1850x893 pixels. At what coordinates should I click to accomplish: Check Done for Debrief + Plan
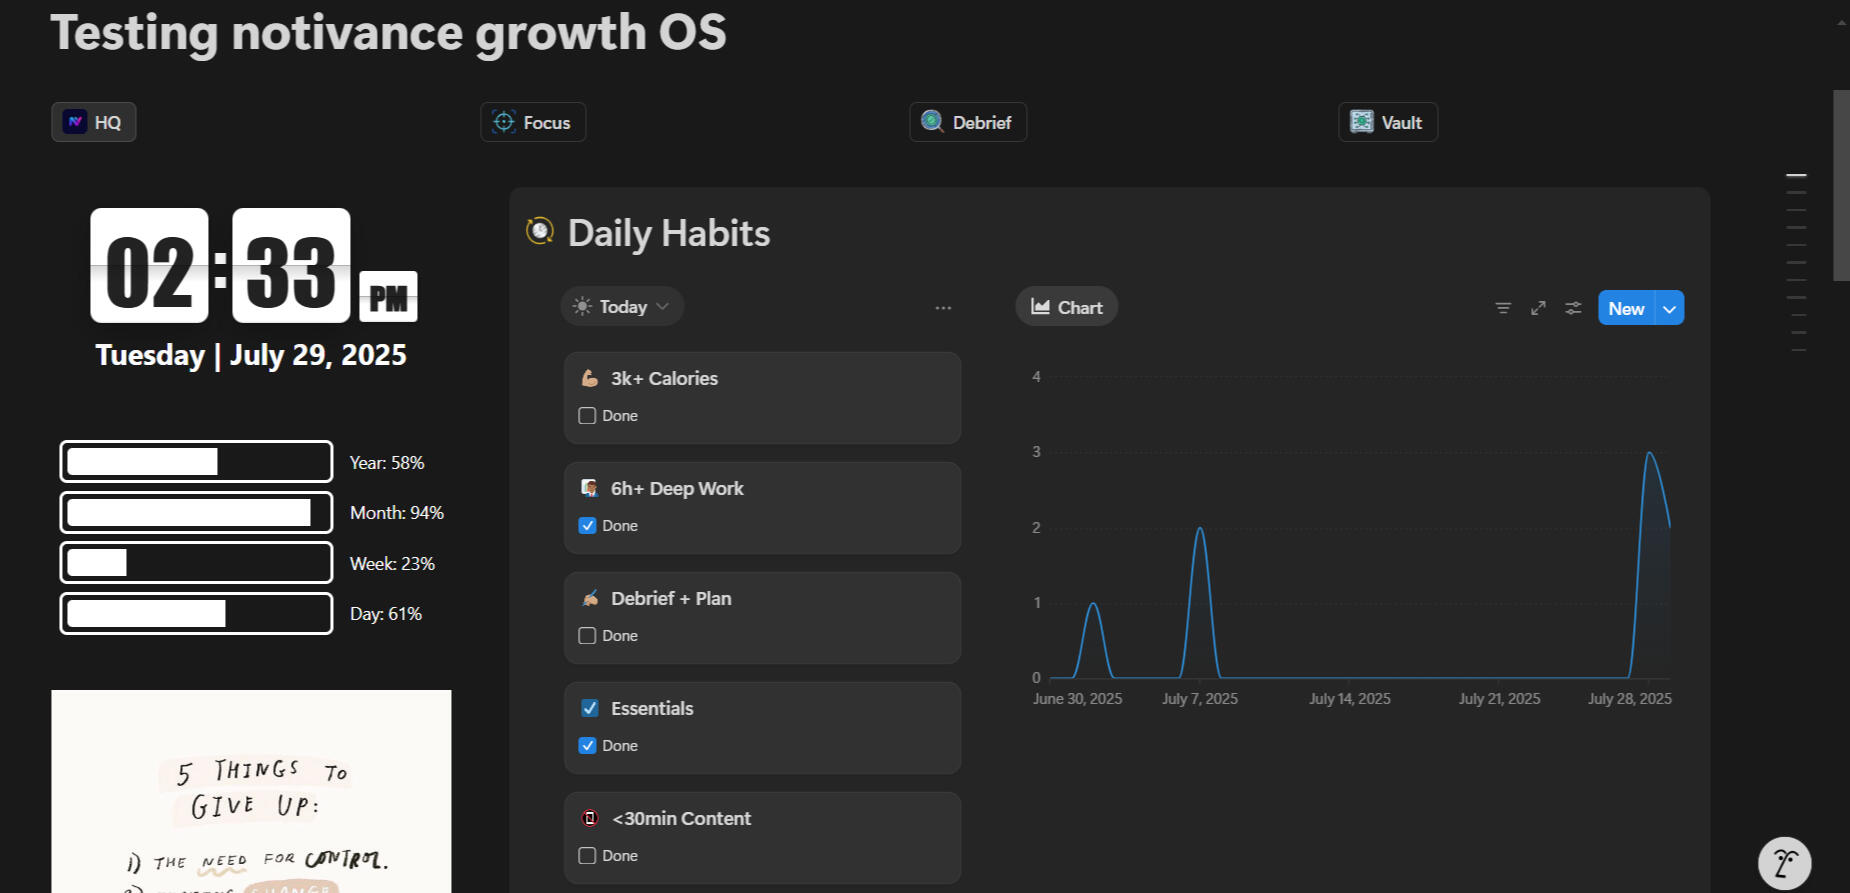(x=588, y=636)
